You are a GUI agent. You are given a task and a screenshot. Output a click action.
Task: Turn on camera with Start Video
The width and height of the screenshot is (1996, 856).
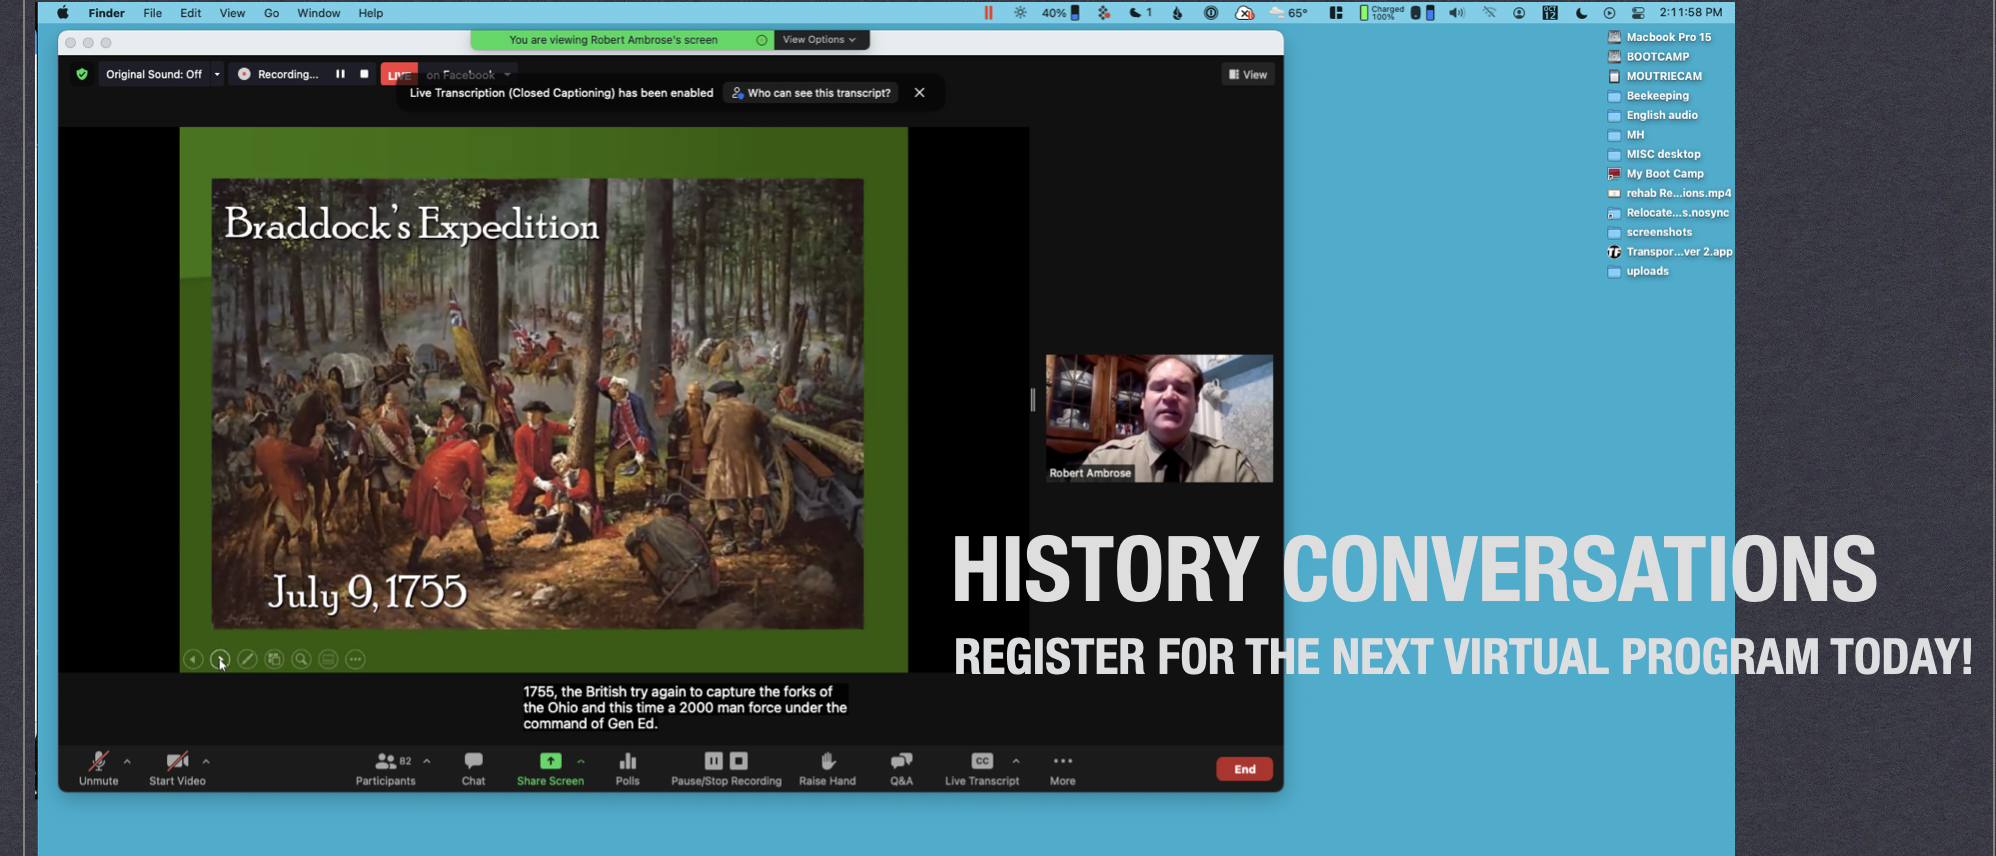click(x=177, y=762)
